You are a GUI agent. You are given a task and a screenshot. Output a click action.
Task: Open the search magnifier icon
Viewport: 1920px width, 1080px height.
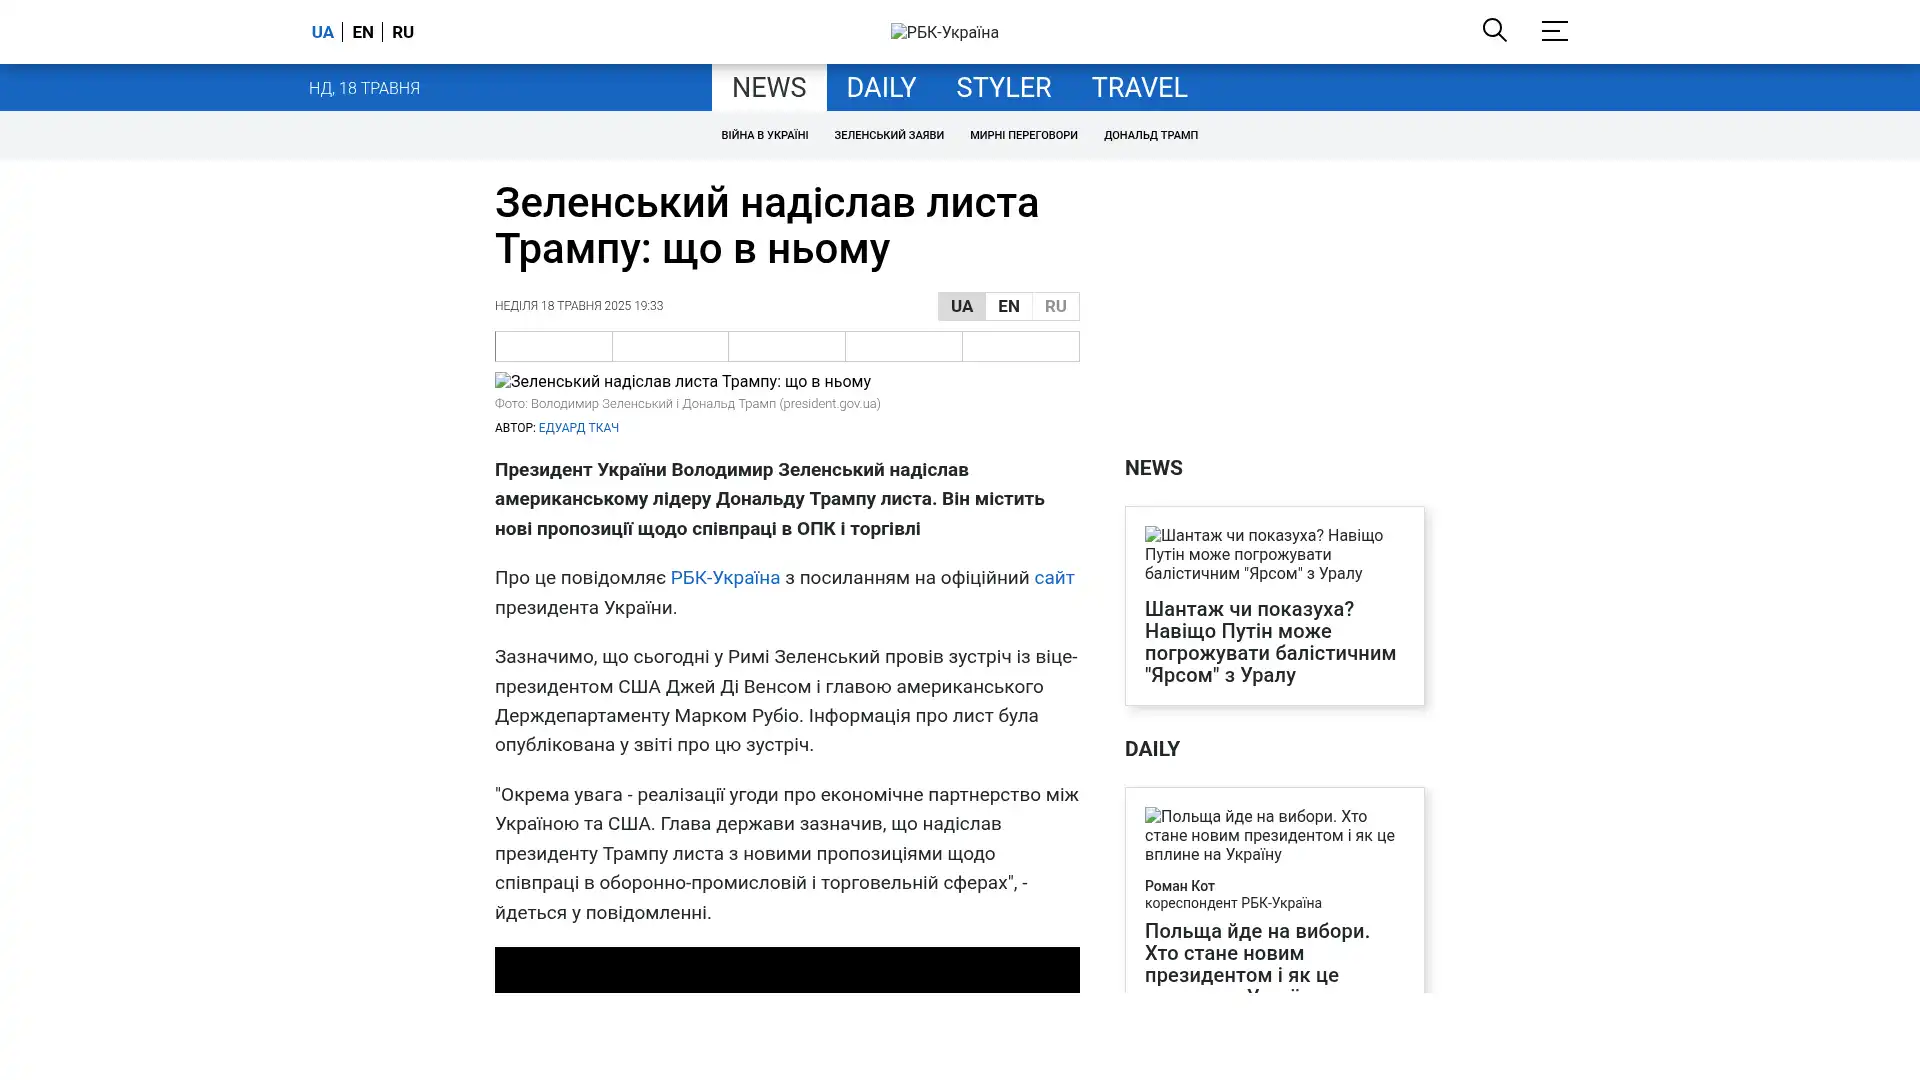coord(1494,31)
